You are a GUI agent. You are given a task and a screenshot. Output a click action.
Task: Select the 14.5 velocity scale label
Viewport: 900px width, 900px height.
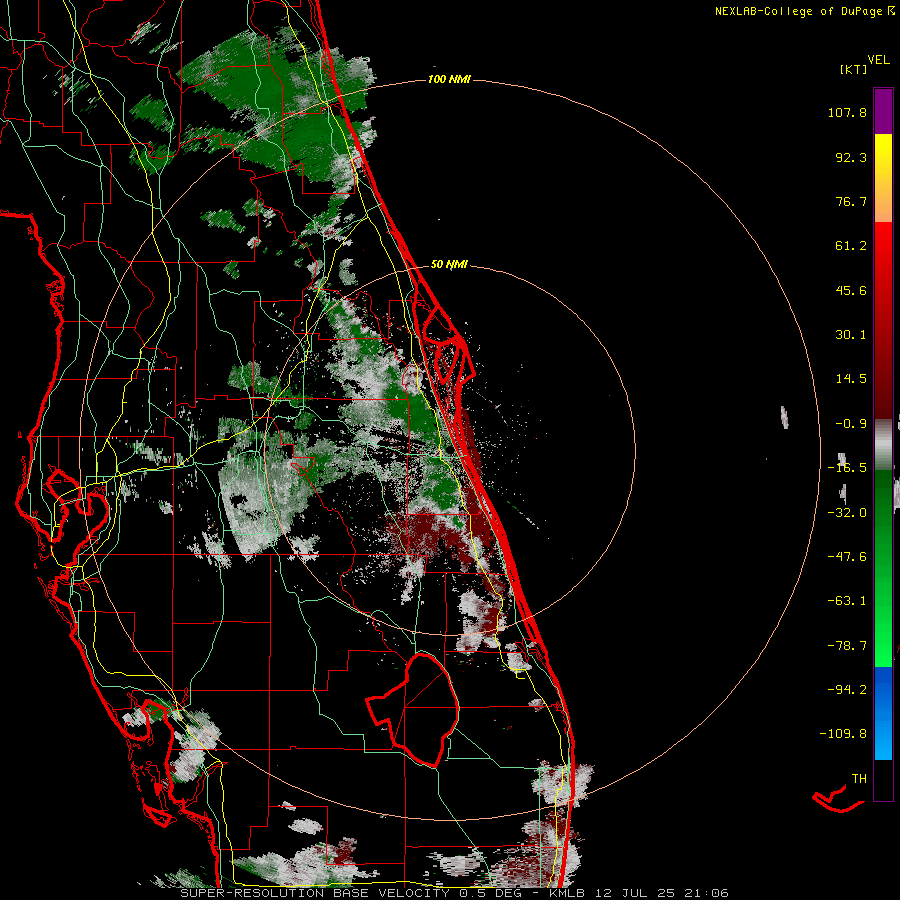(x=851, y=379)
